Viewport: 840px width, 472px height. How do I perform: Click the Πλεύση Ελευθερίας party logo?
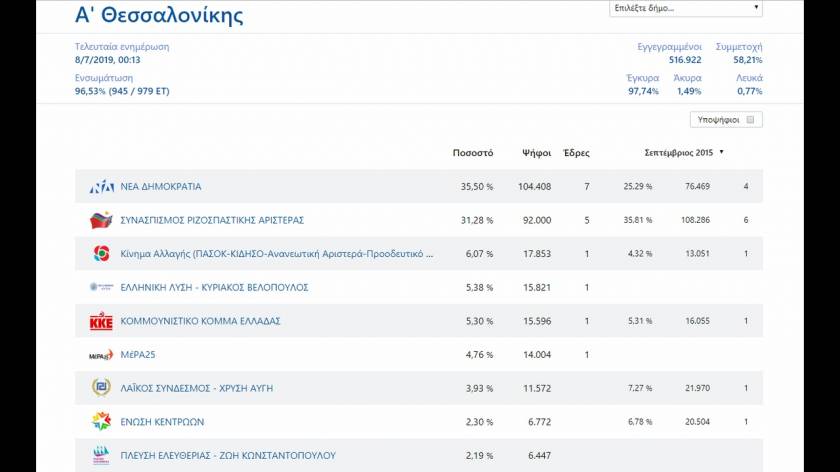pyautogui.click(x=101, y=455)
